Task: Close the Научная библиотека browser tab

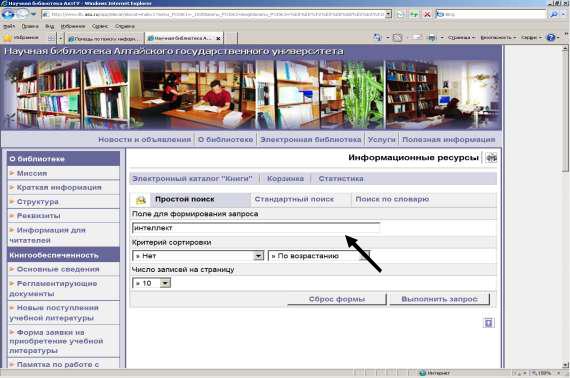Action: (x=218, y=38)
